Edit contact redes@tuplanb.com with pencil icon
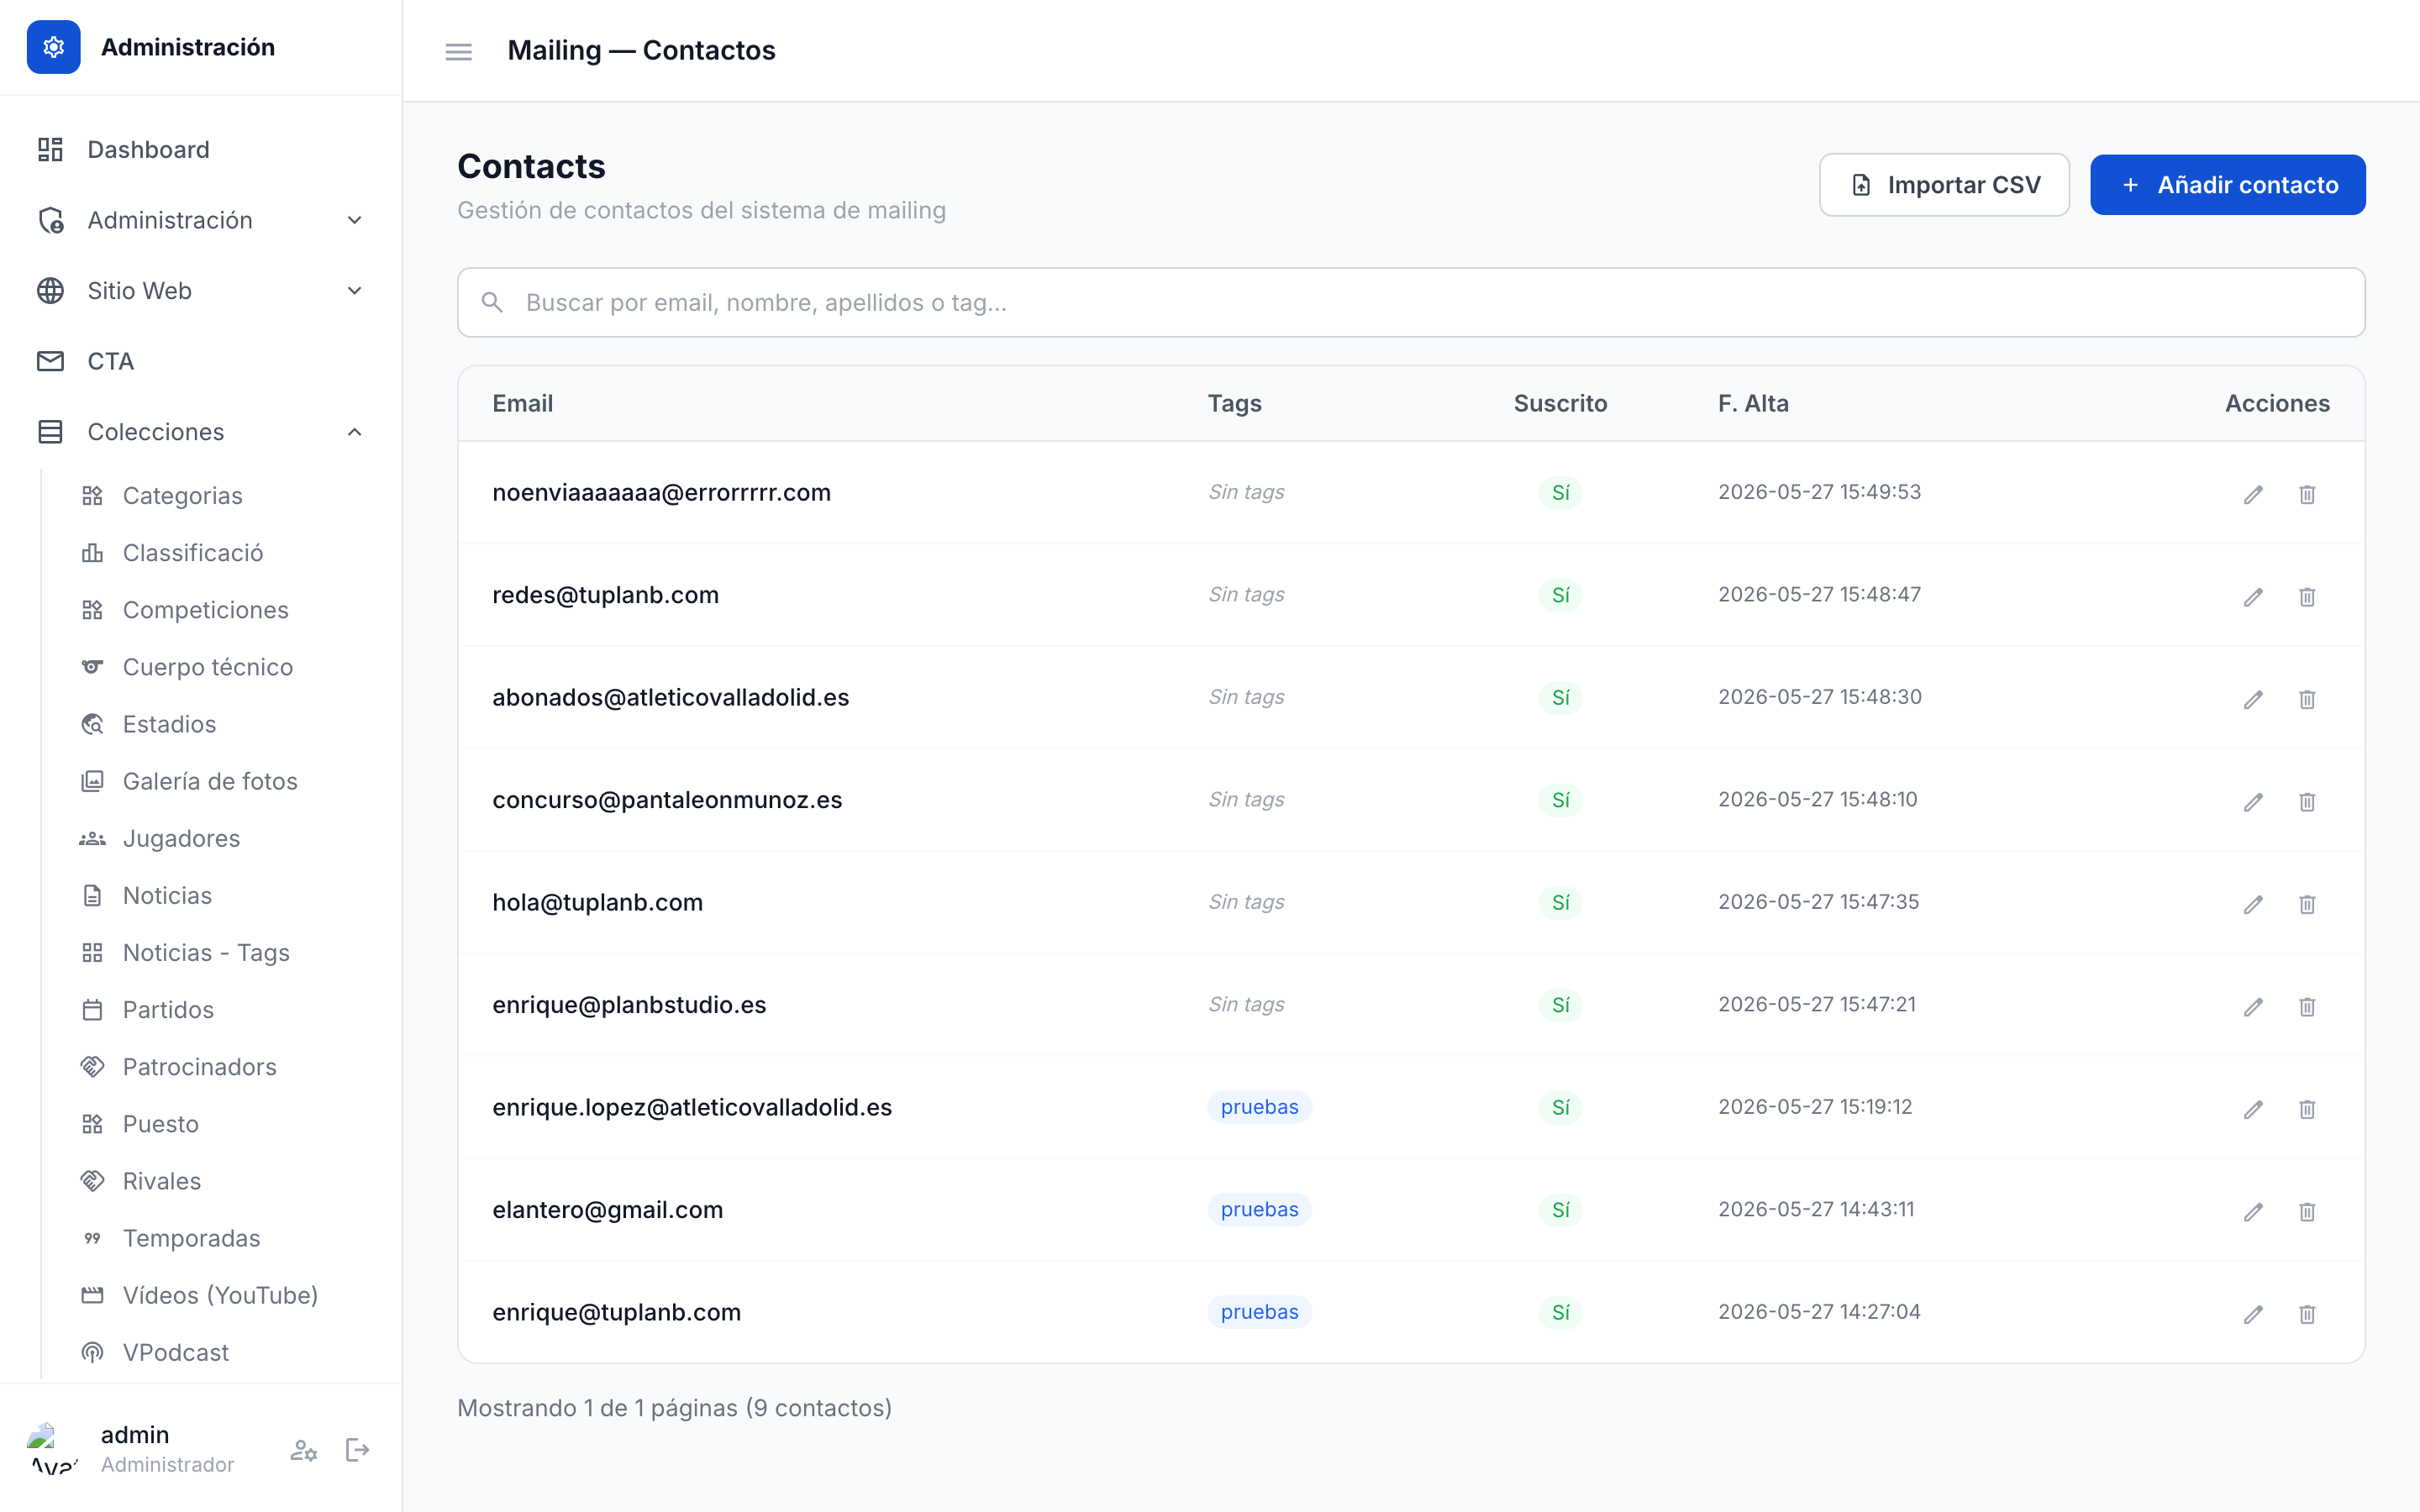 [2253, 597]
